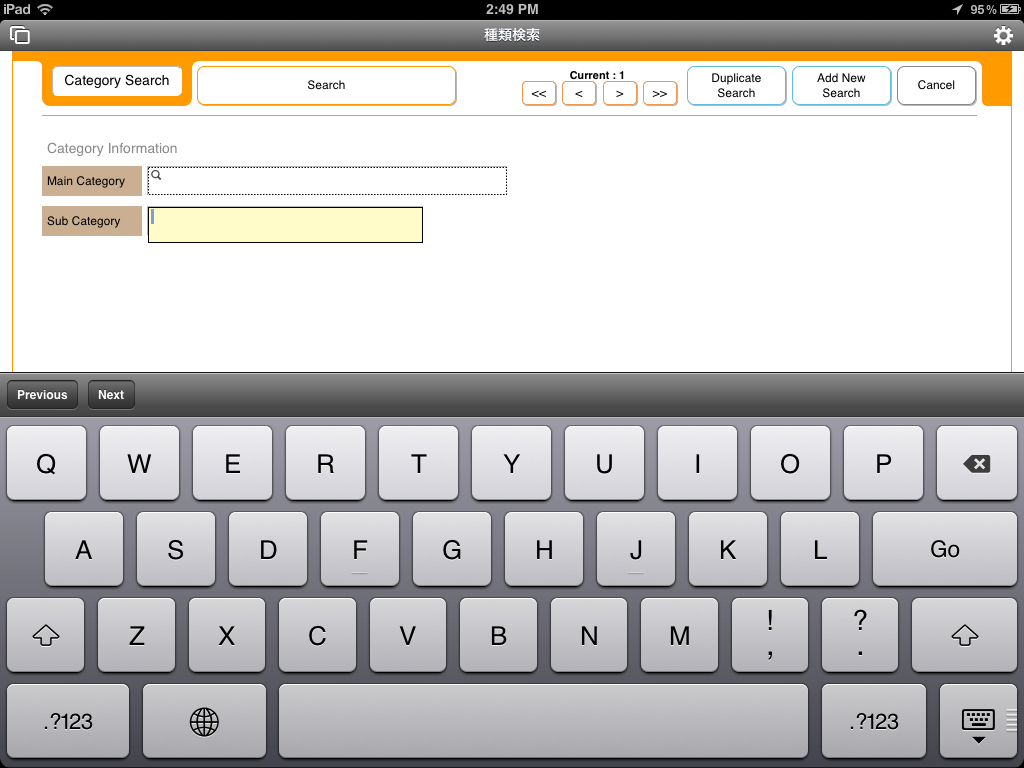Hide keyboard using the dismiss key
This screenshot has width=1024, height=768.
coord(977,721)
